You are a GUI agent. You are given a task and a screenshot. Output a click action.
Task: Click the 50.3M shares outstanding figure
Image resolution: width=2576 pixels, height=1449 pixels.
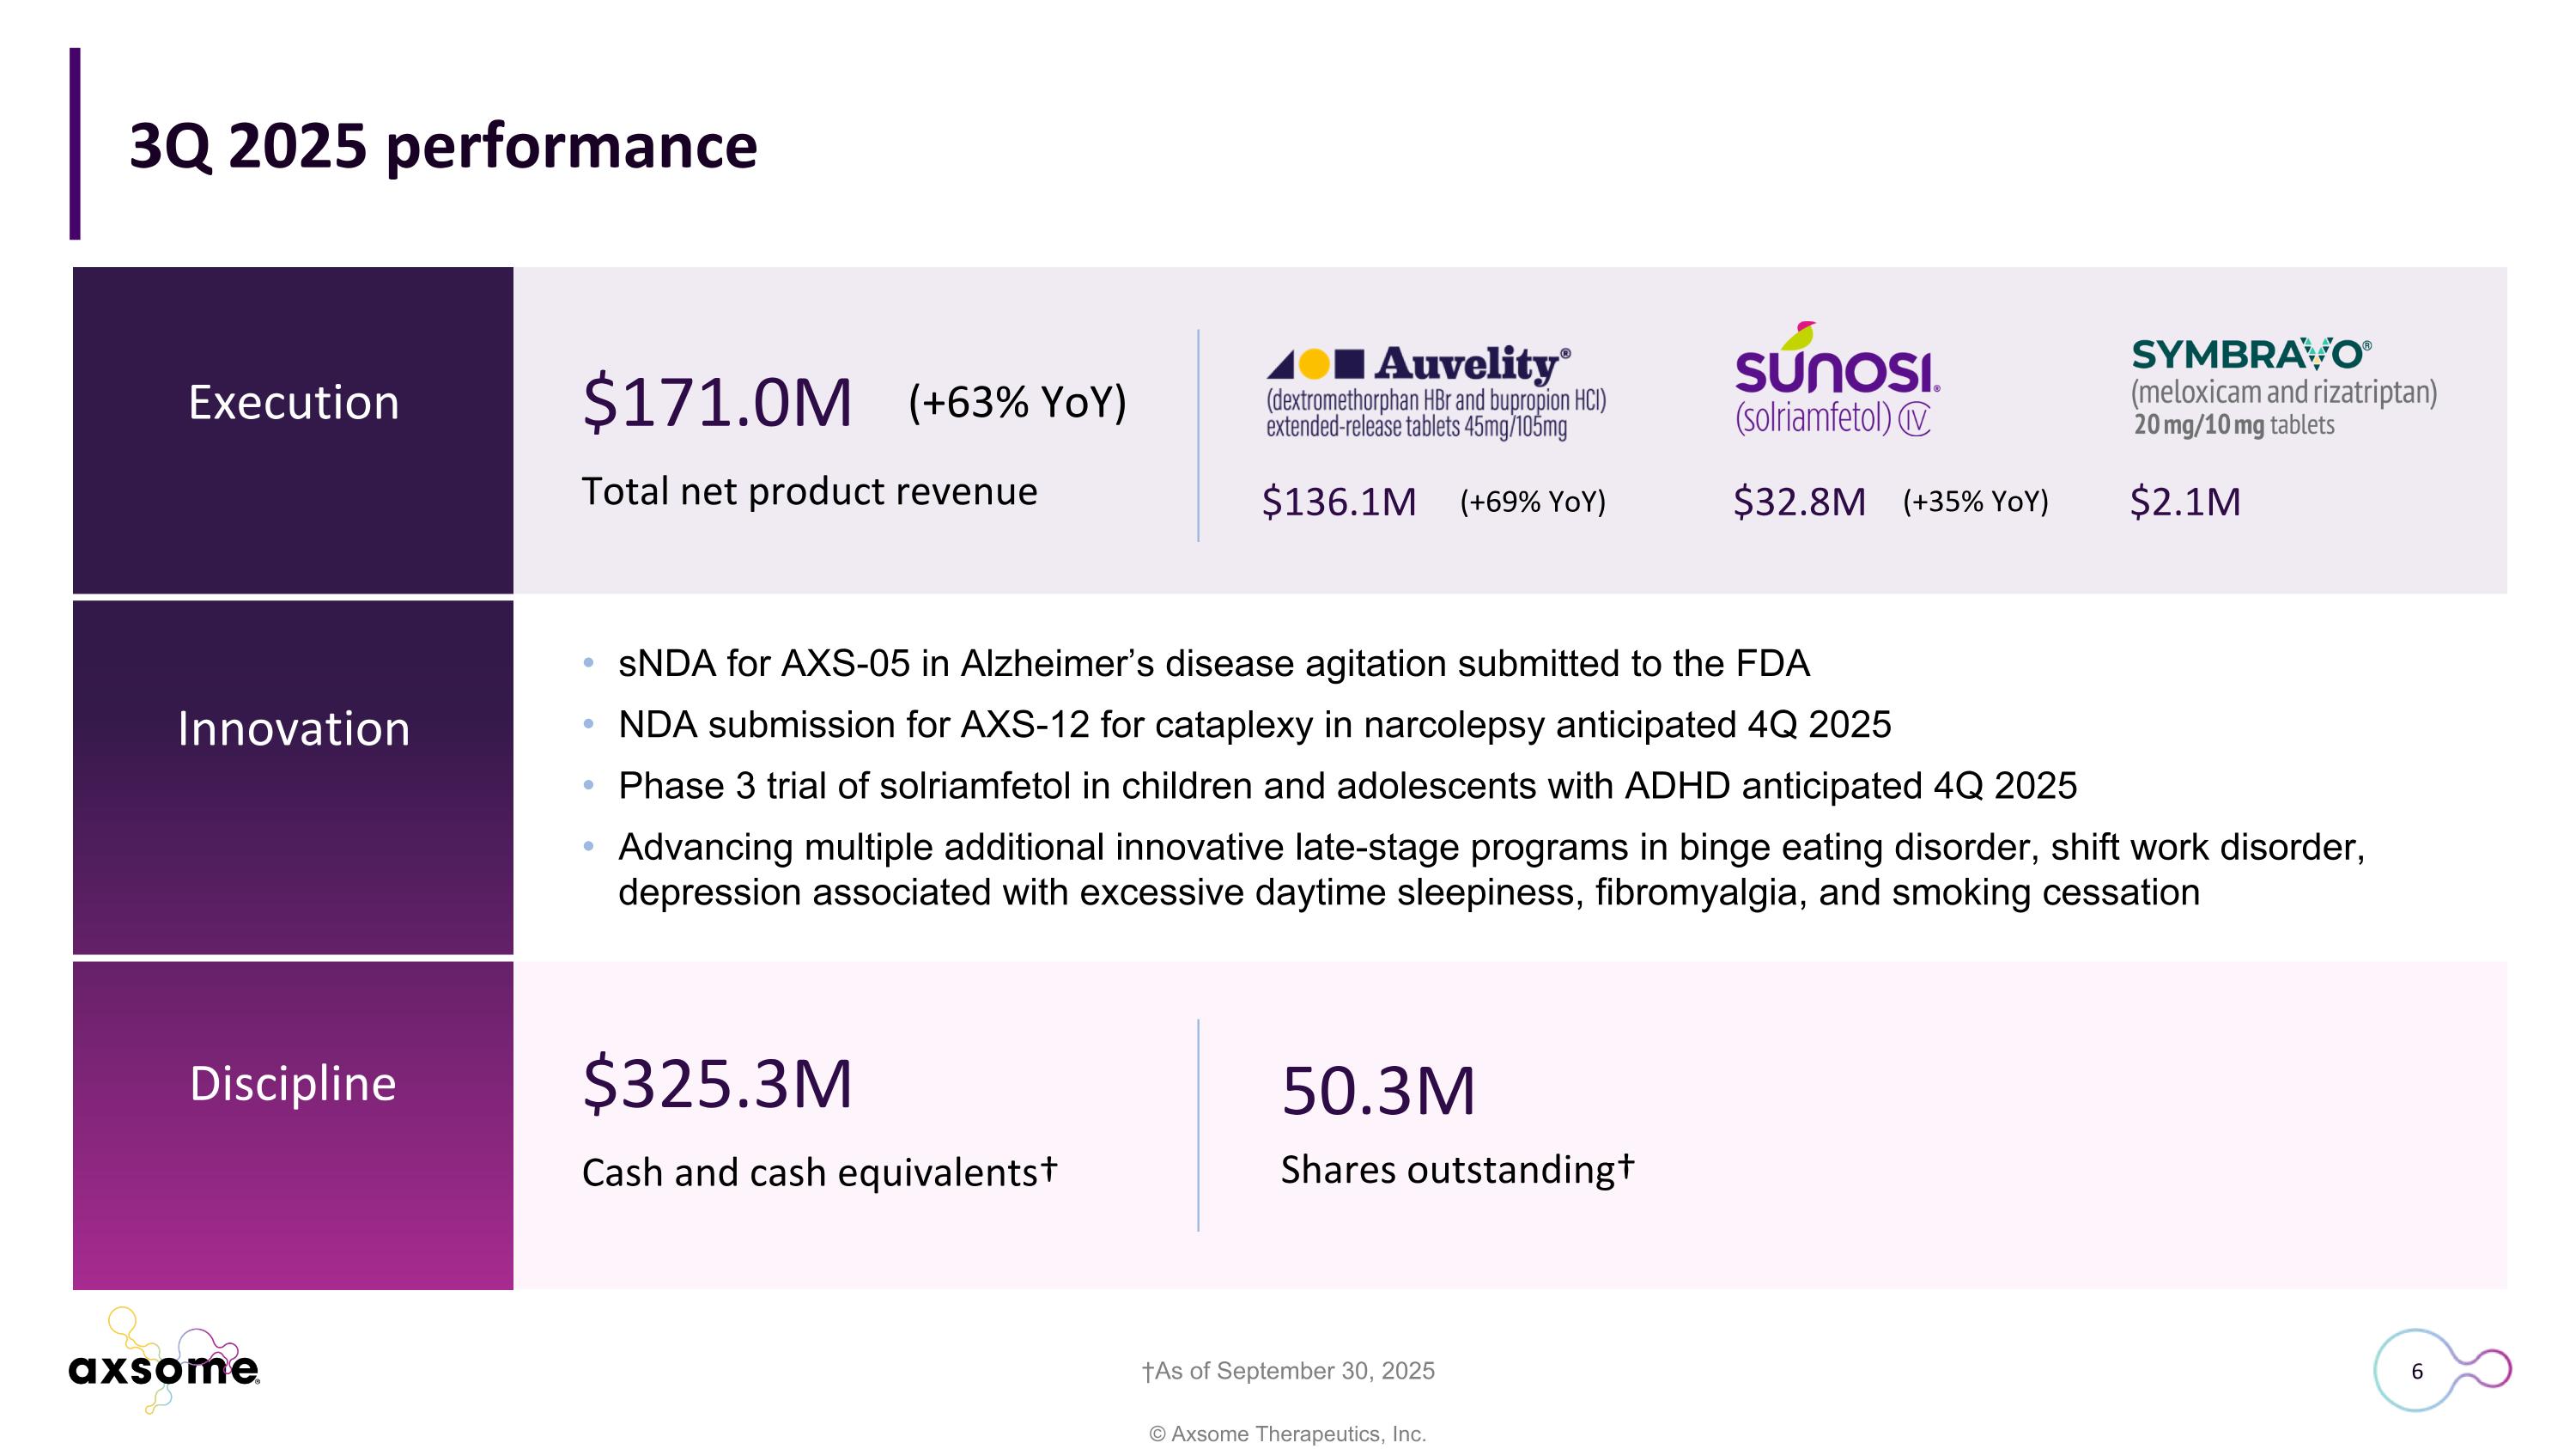pos(1378,1091)
